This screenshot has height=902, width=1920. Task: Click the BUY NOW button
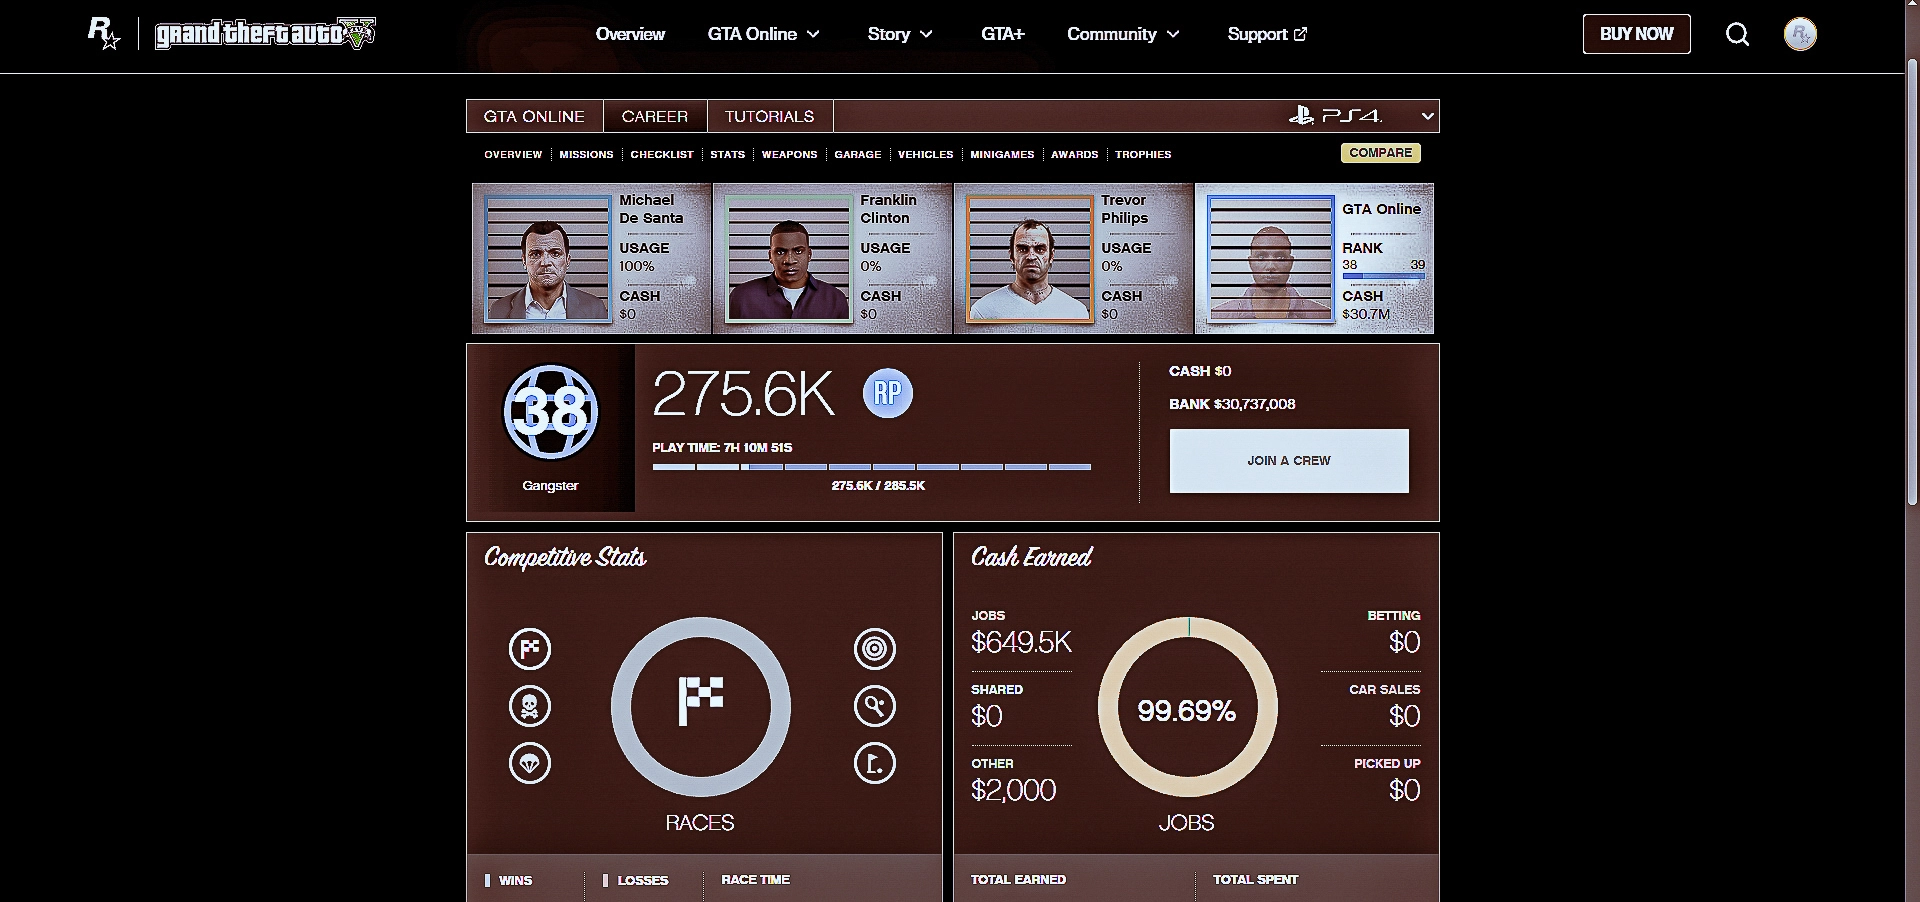[1636, 34]
